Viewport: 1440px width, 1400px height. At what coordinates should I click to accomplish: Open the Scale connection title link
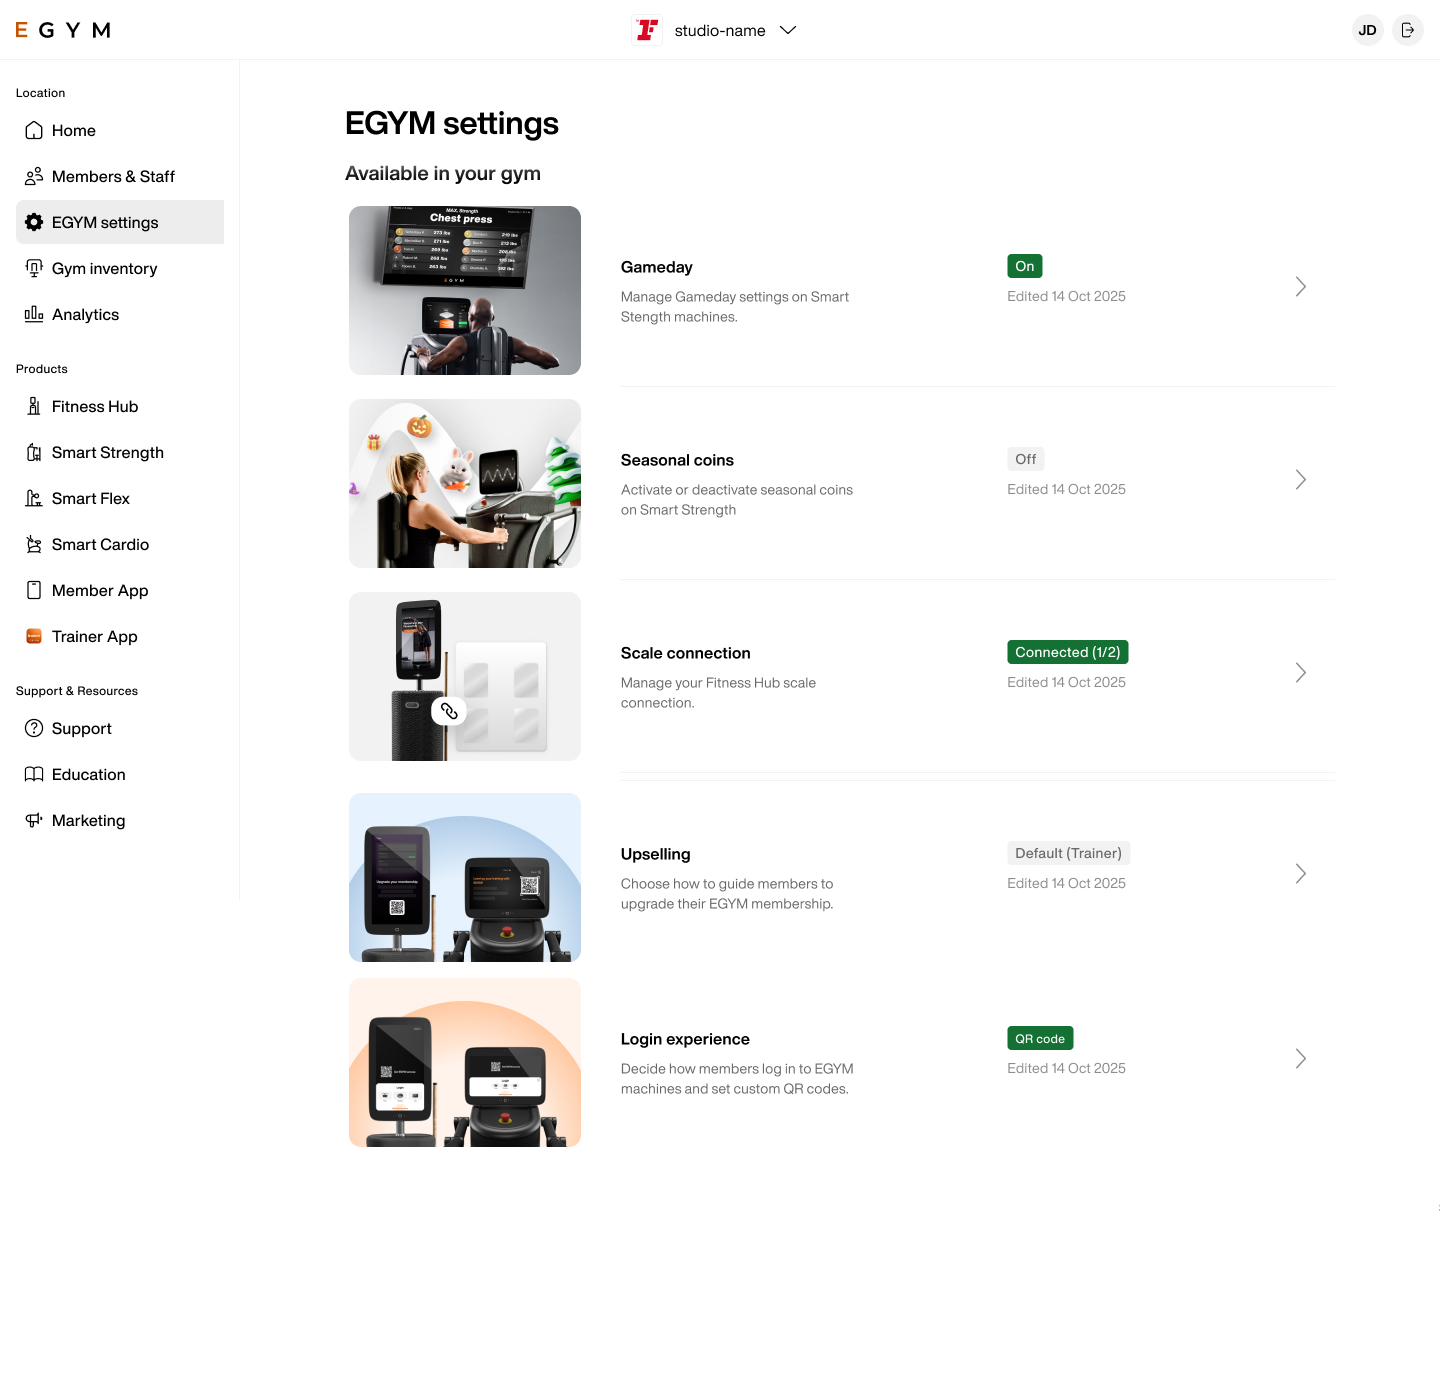coord(686,653)
